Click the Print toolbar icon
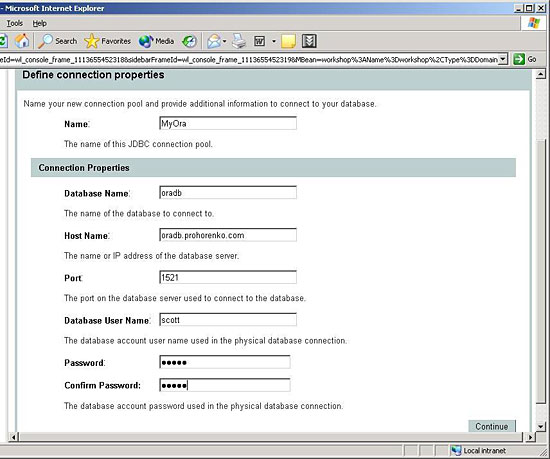550x459 pixels. pyautogui.click(x=240, y=41)
